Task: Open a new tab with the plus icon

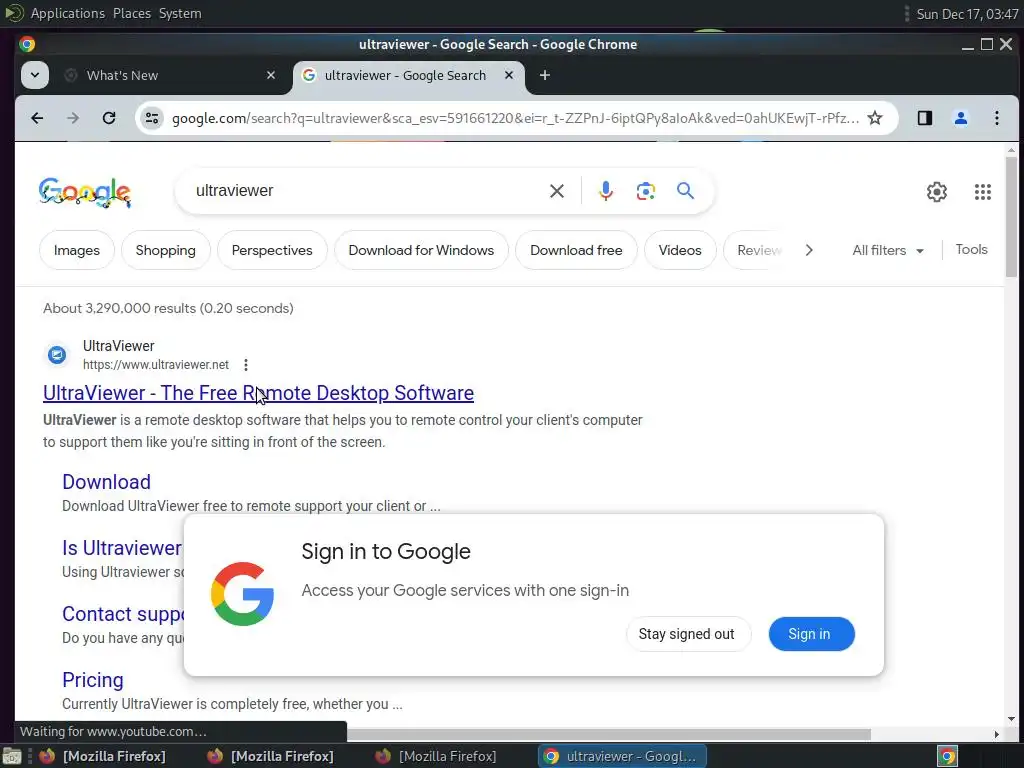Action: 545,76
